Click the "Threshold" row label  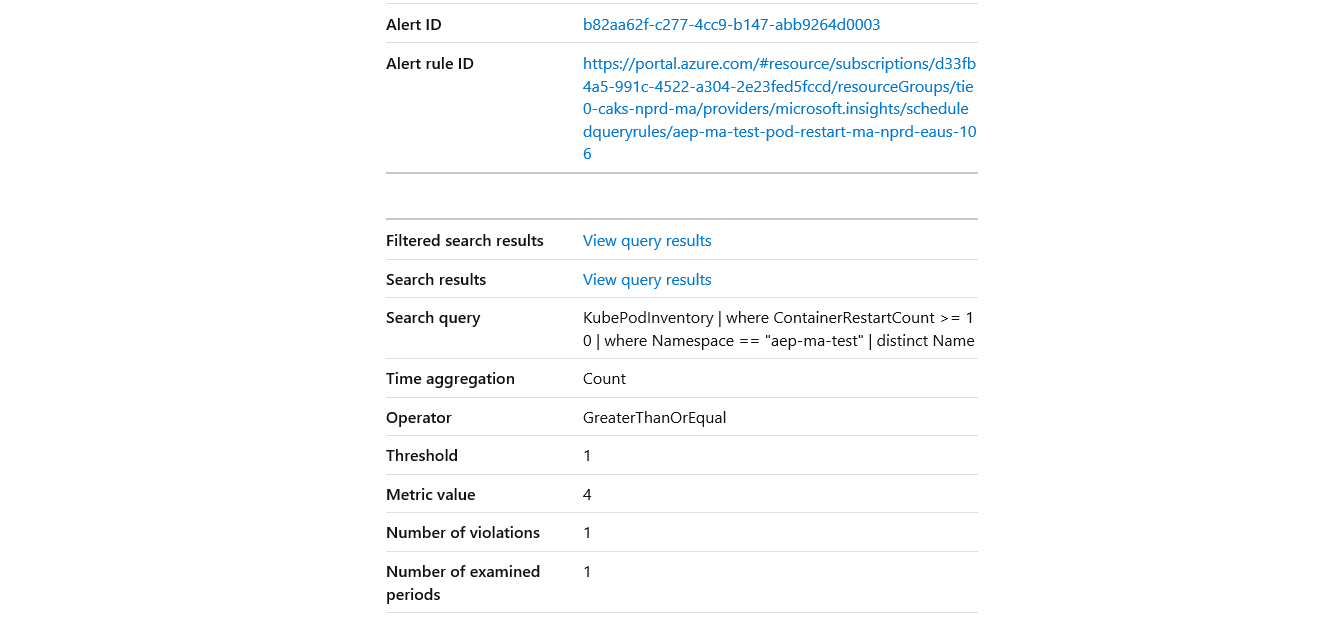coord(421,456)
